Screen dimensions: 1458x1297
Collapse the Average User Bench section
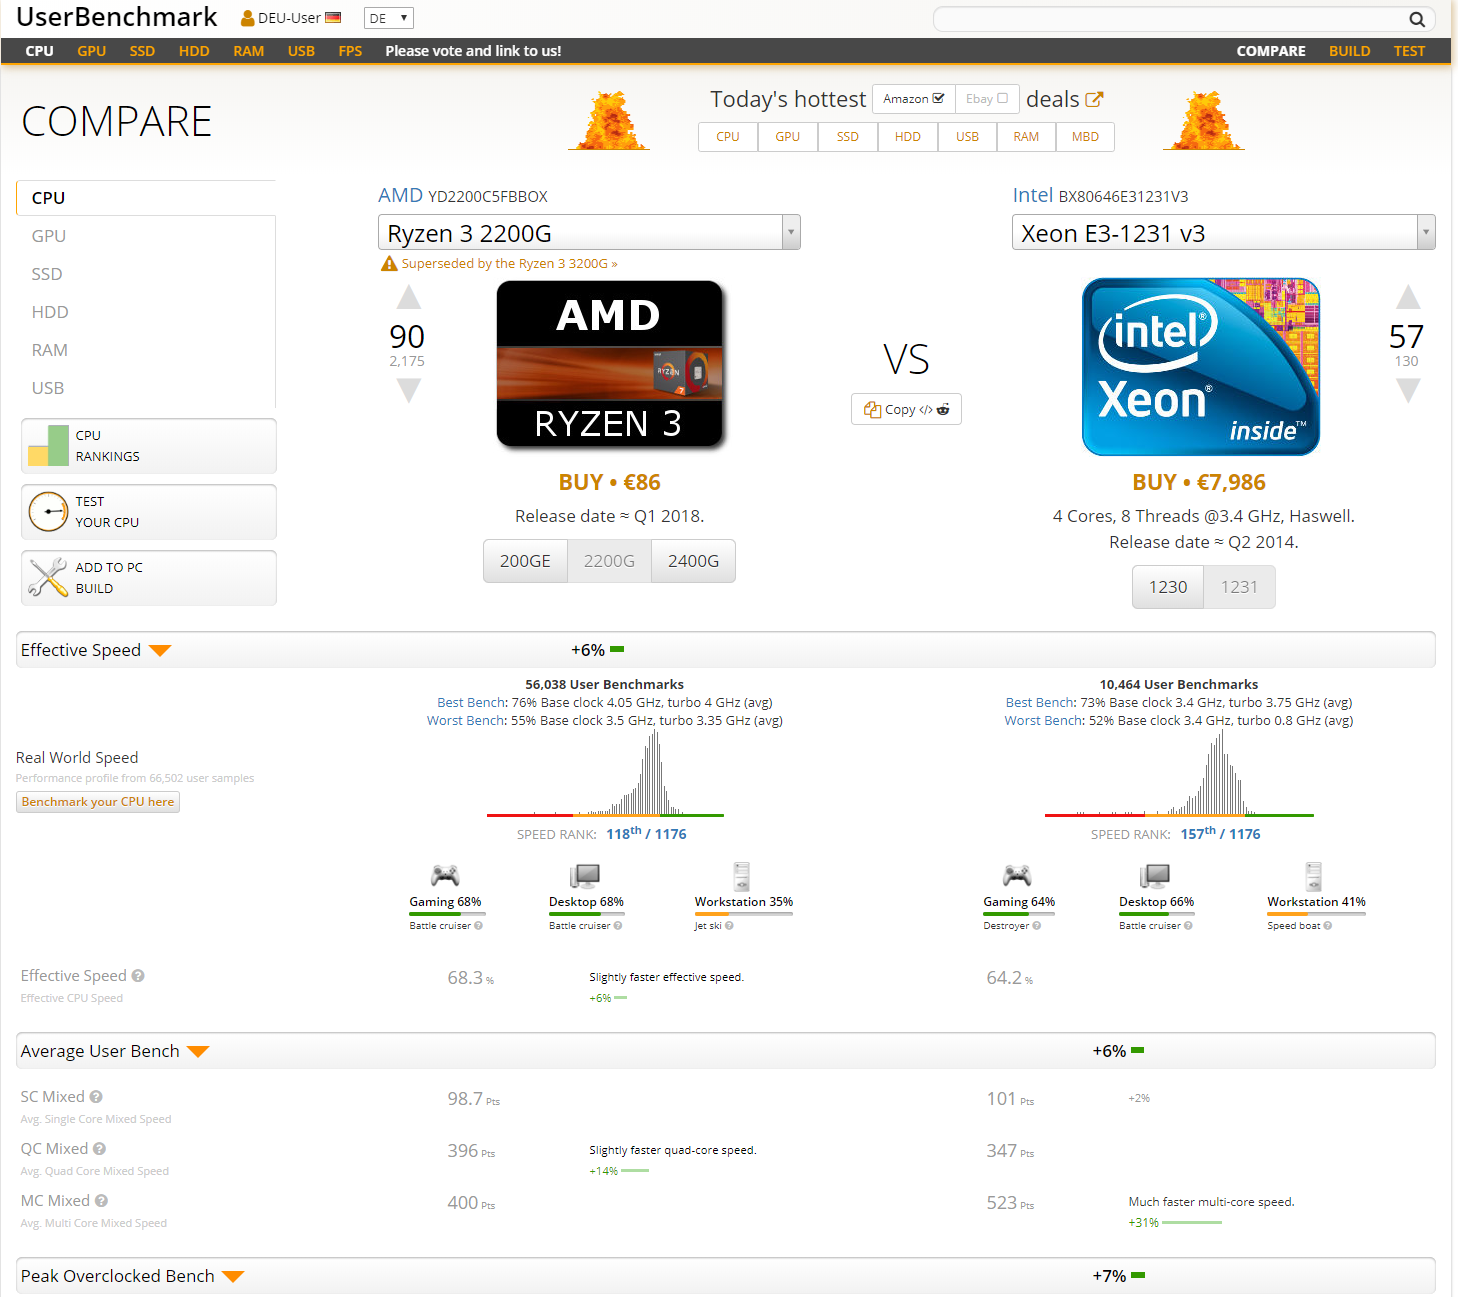(x=198, y=1052)
